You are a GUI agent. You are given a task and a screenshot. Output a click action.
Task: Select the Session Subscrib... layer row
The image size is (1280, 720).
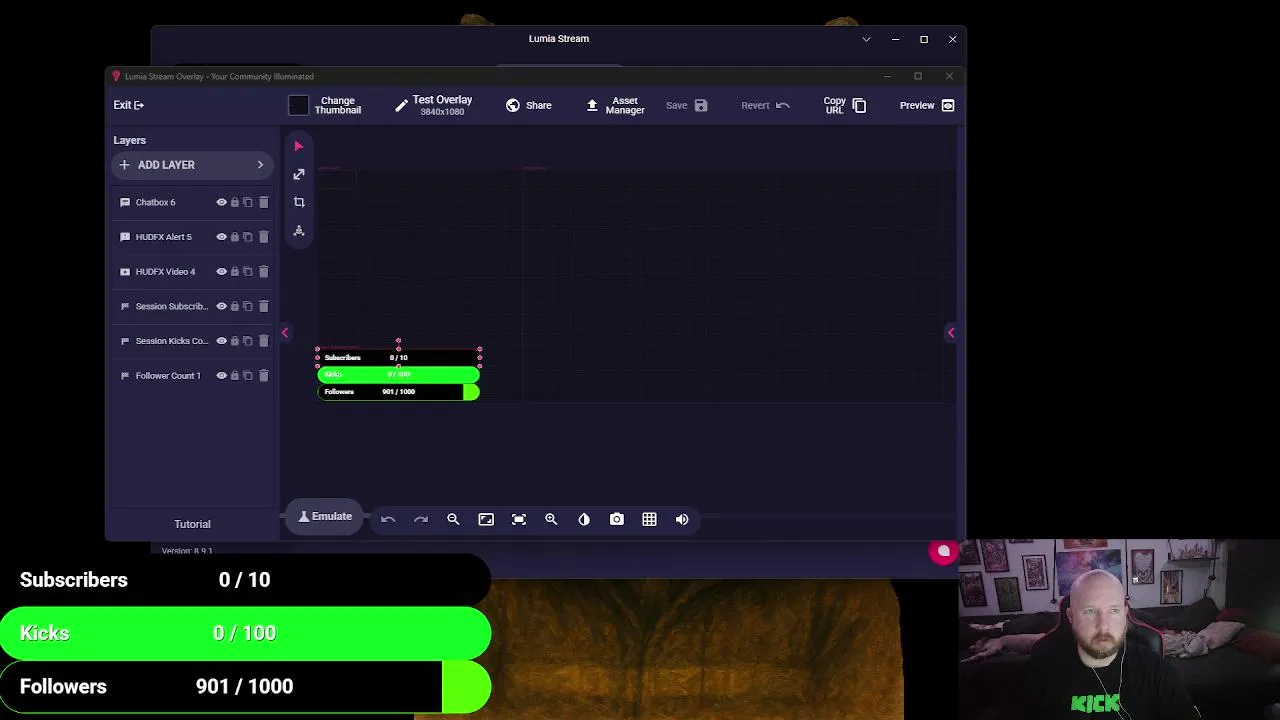pyautogui.click(x=192, y=306)
